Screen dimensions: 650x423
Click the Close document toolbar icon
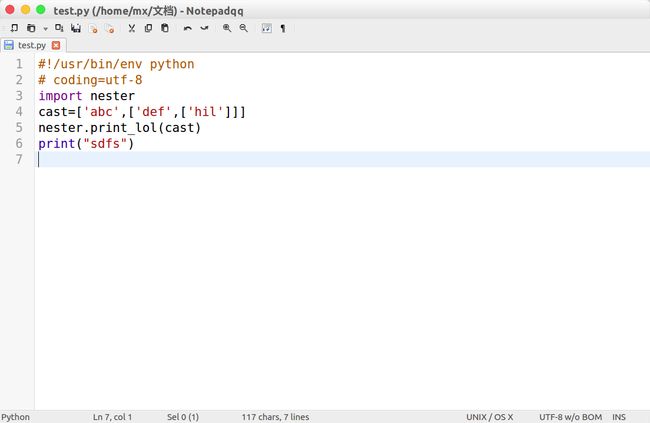pyautogui.click(x=93, y=28)
